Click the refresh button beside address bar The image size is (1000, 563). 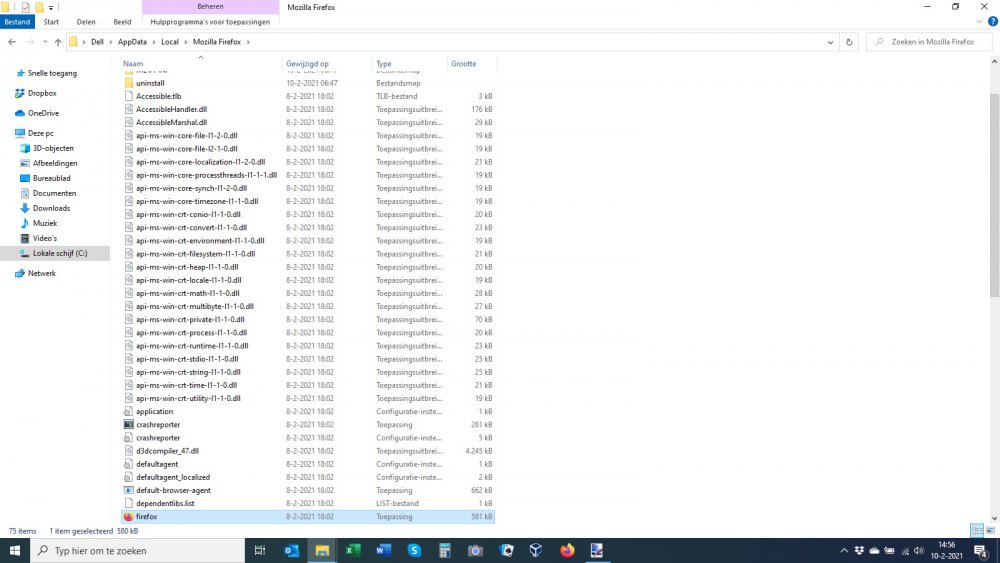849,42
